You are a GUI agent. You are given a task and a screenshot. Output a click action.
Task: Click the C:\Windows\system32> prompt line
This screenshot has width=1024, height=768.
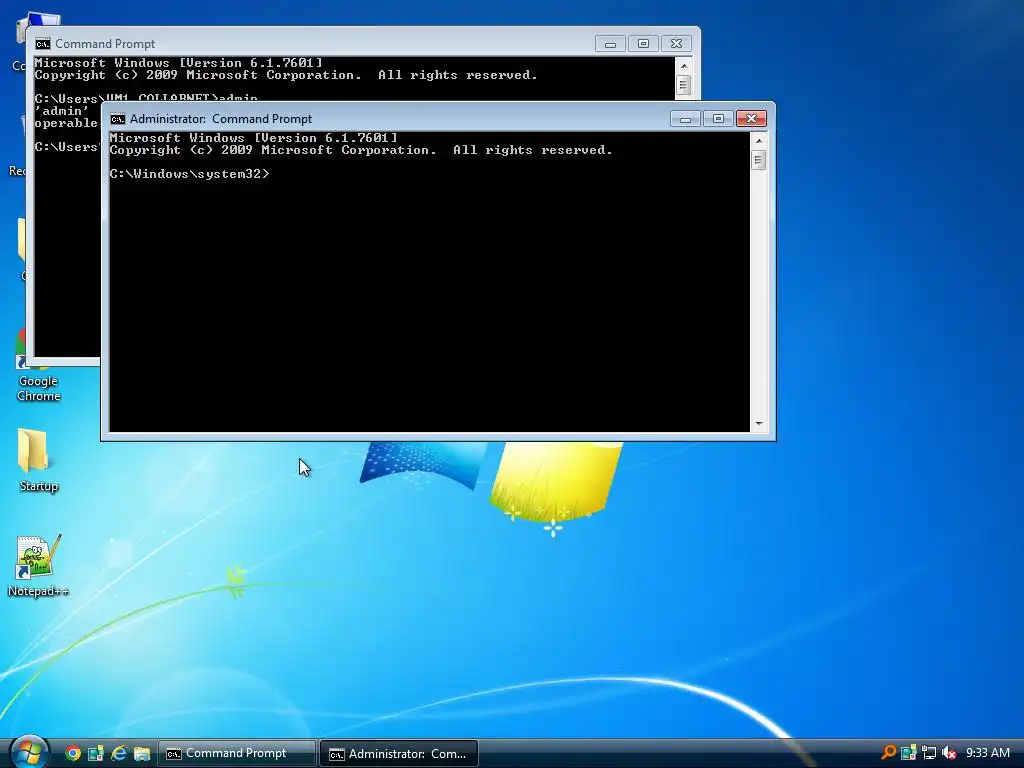(189, 174)
